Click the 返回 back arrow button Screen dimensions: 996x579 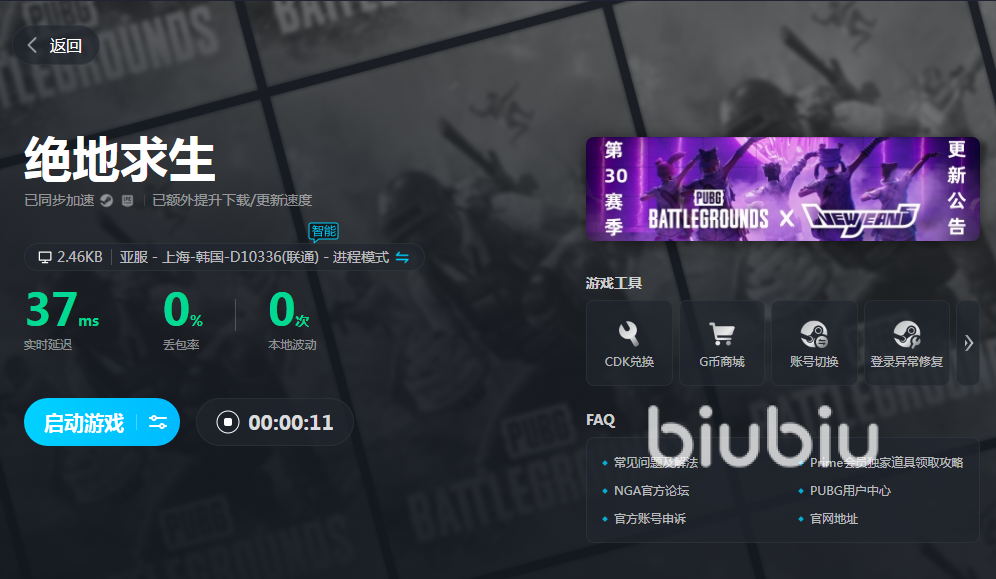click(55, 45)
